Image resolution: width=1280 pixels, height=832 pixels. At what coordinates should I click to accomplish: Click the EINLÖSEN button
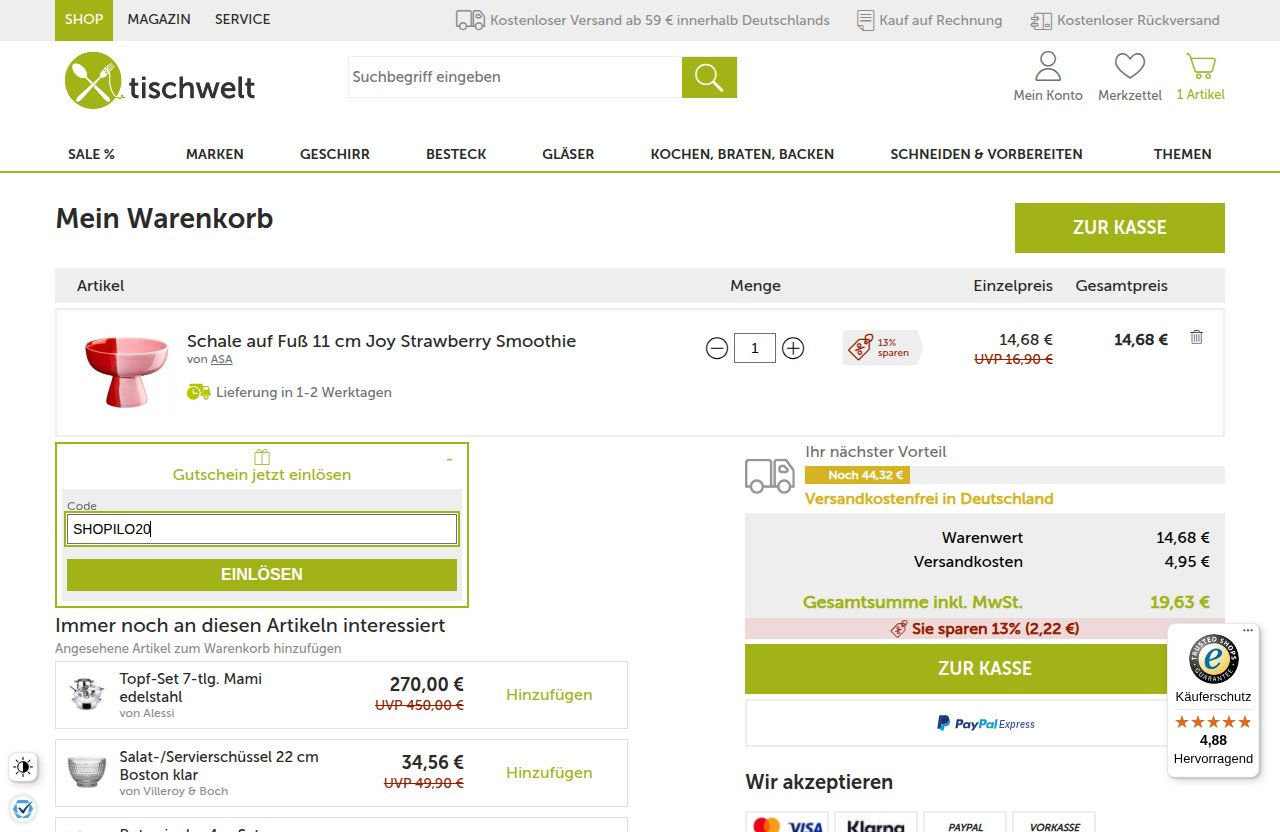coord(262,575)
